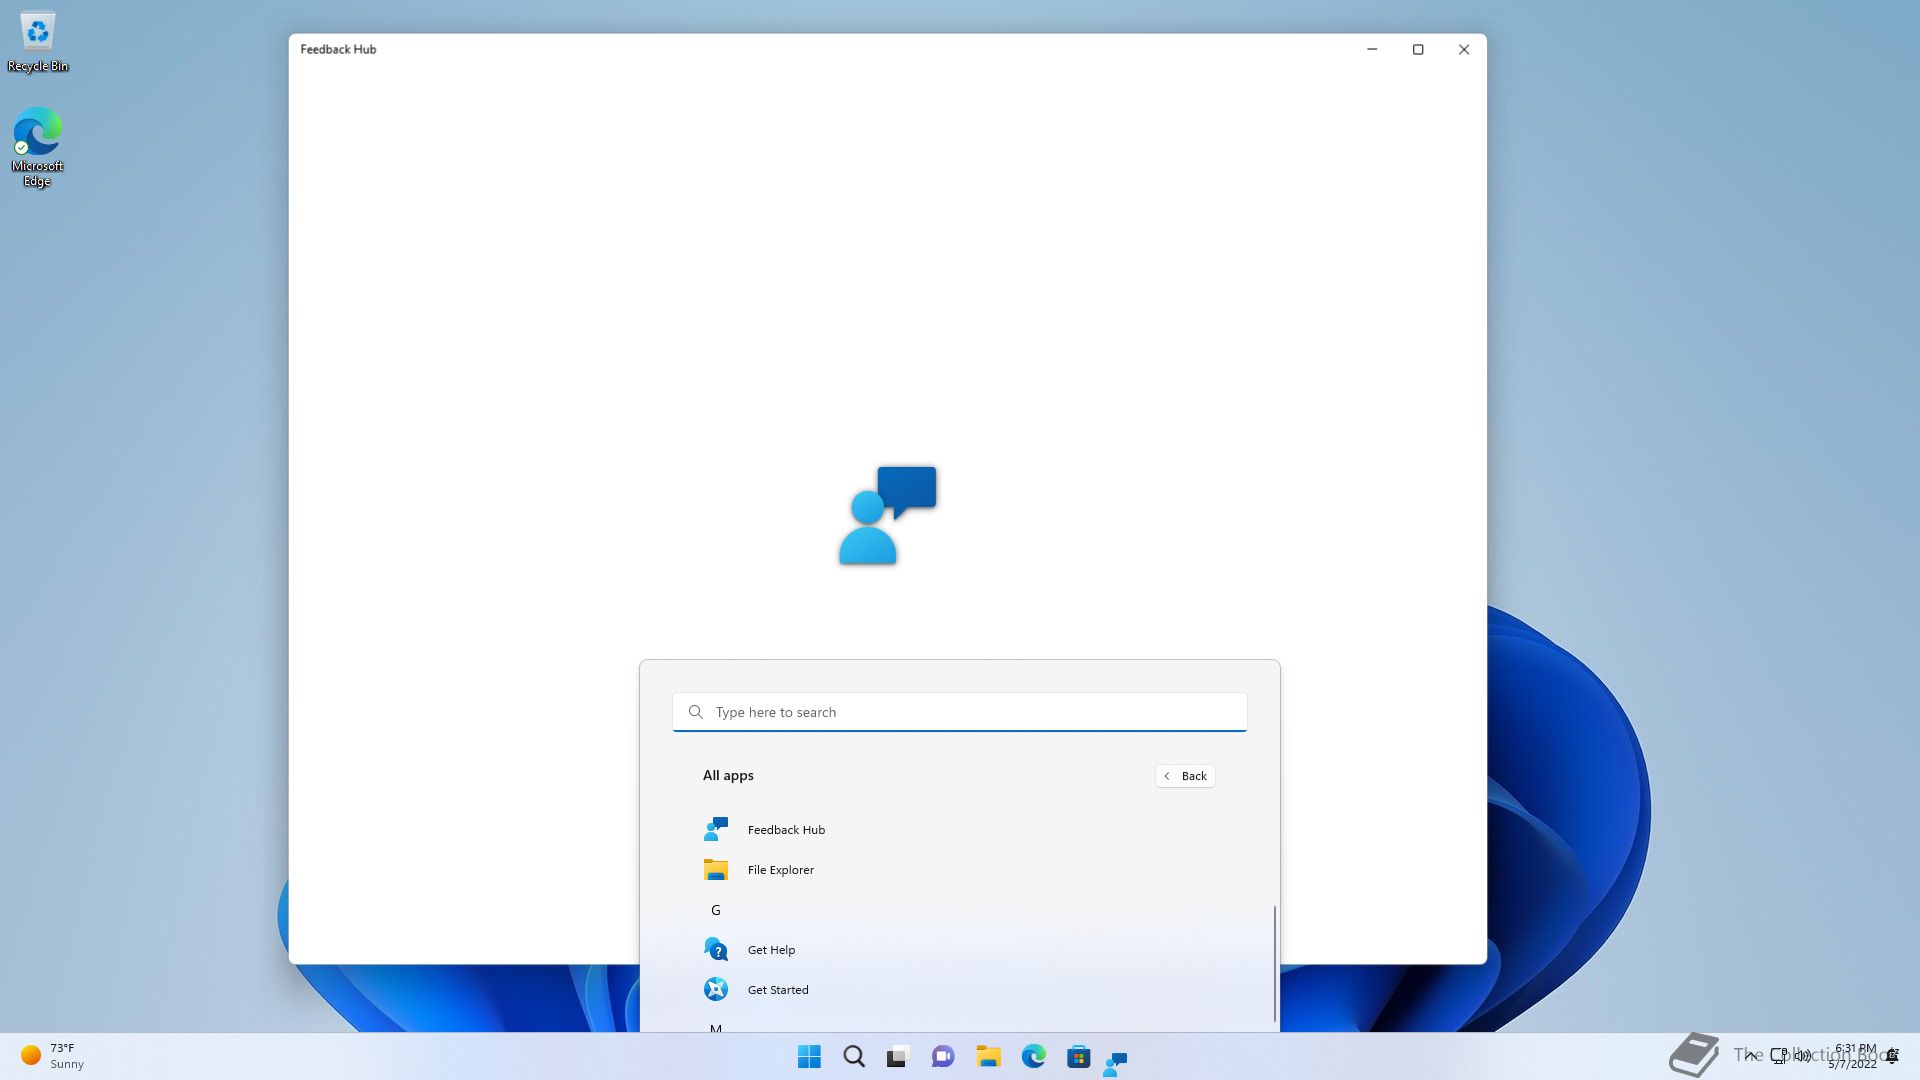This screenshot has width=1920, height=1080.
Task: Open Feedback Hub in All apps list
Action: click(x=959, y=829)
